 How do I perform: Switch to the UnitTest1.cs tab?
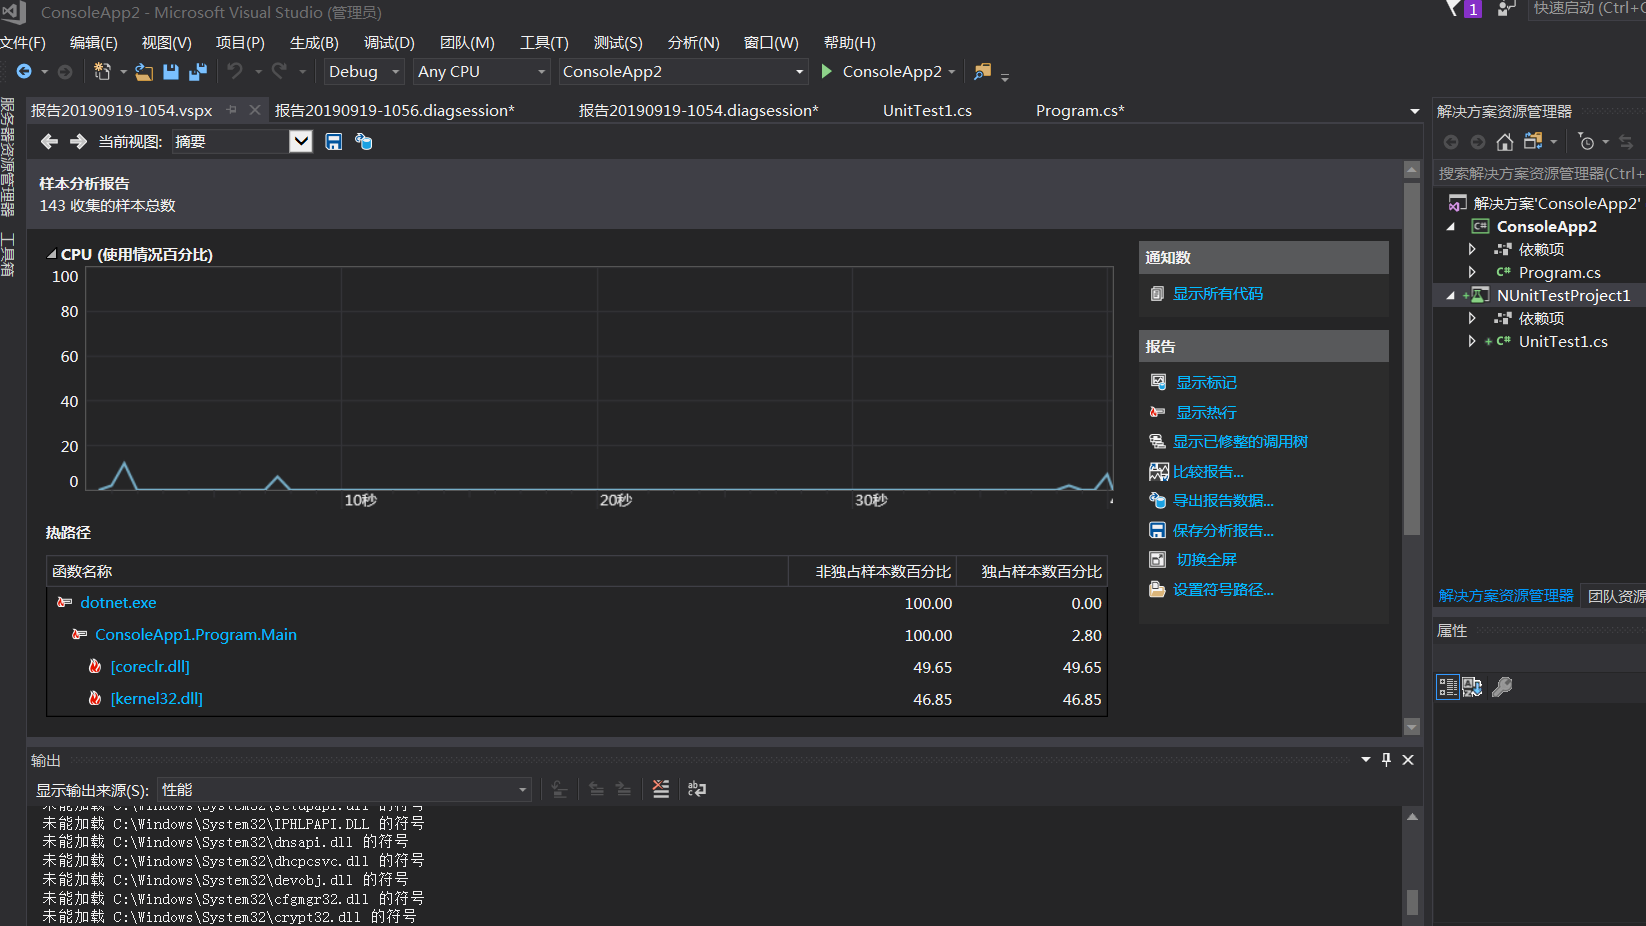tap(927, 111)
